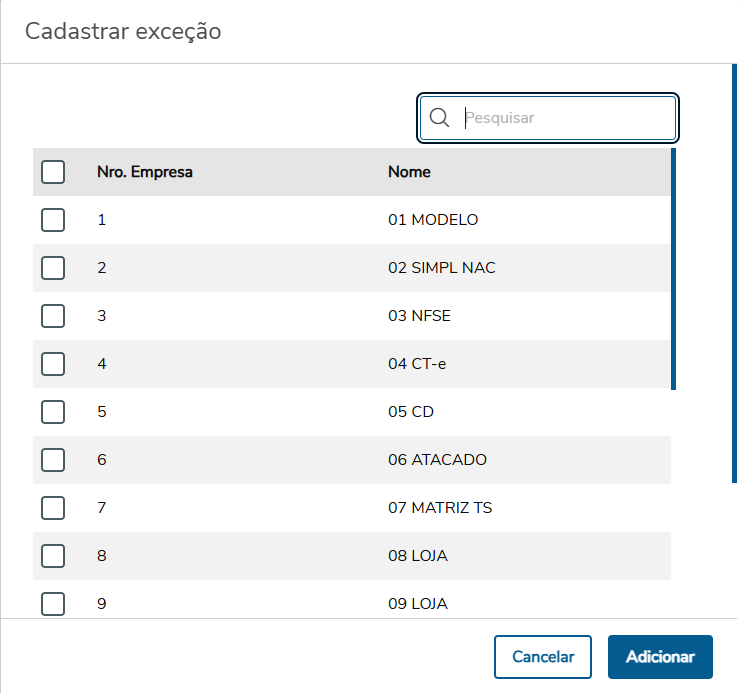
Task: Select checkbox for 02 SIMPL NAC
Action: [x=53, y=268]
